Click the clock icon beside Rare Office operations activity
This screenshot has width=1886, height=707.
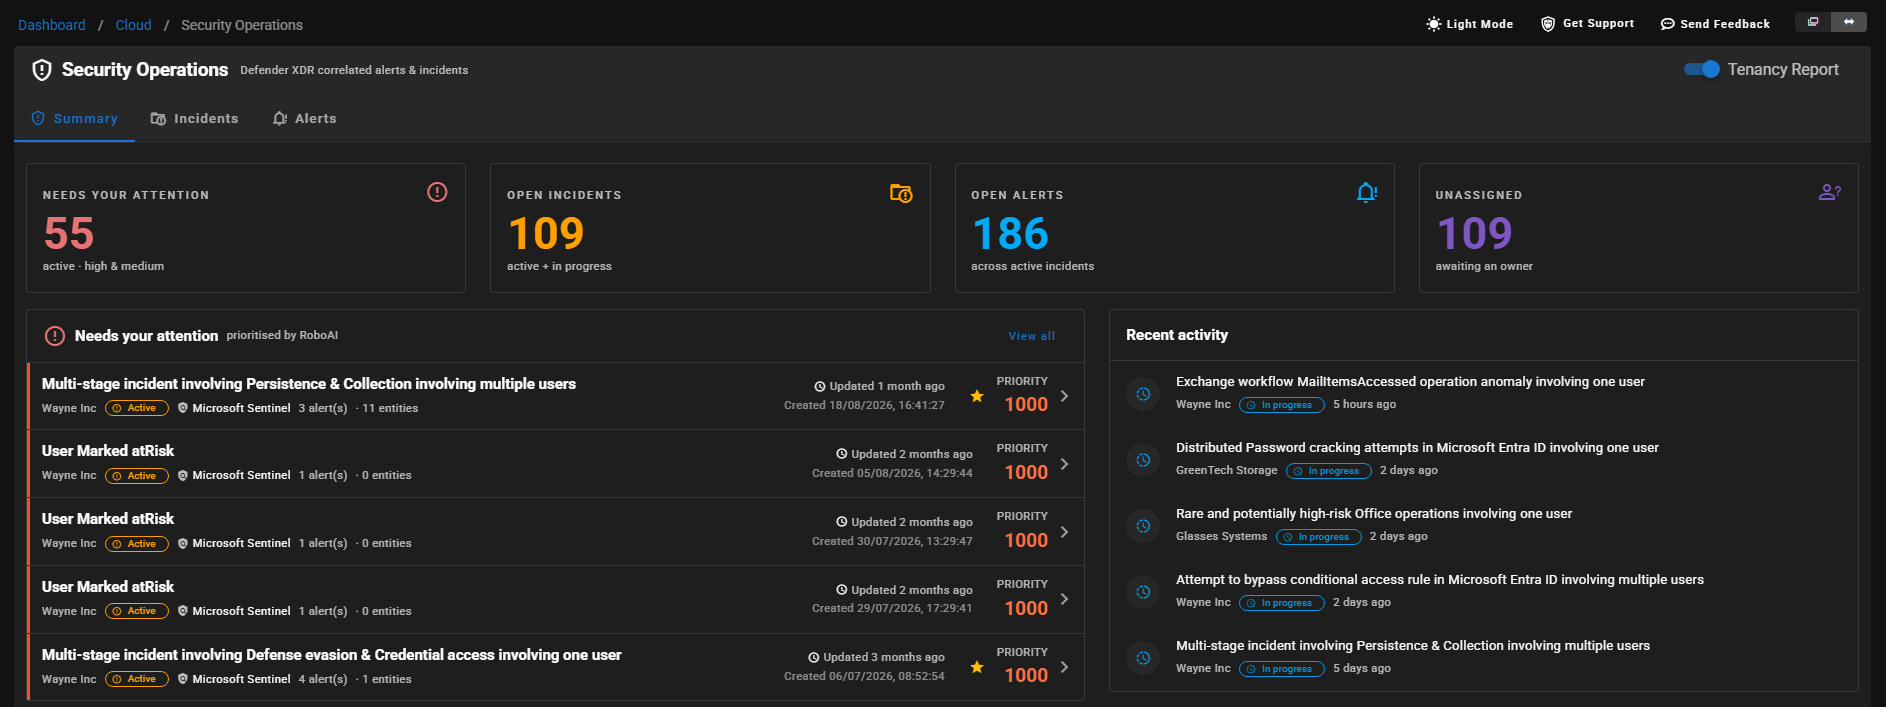tap(1143, 526)
